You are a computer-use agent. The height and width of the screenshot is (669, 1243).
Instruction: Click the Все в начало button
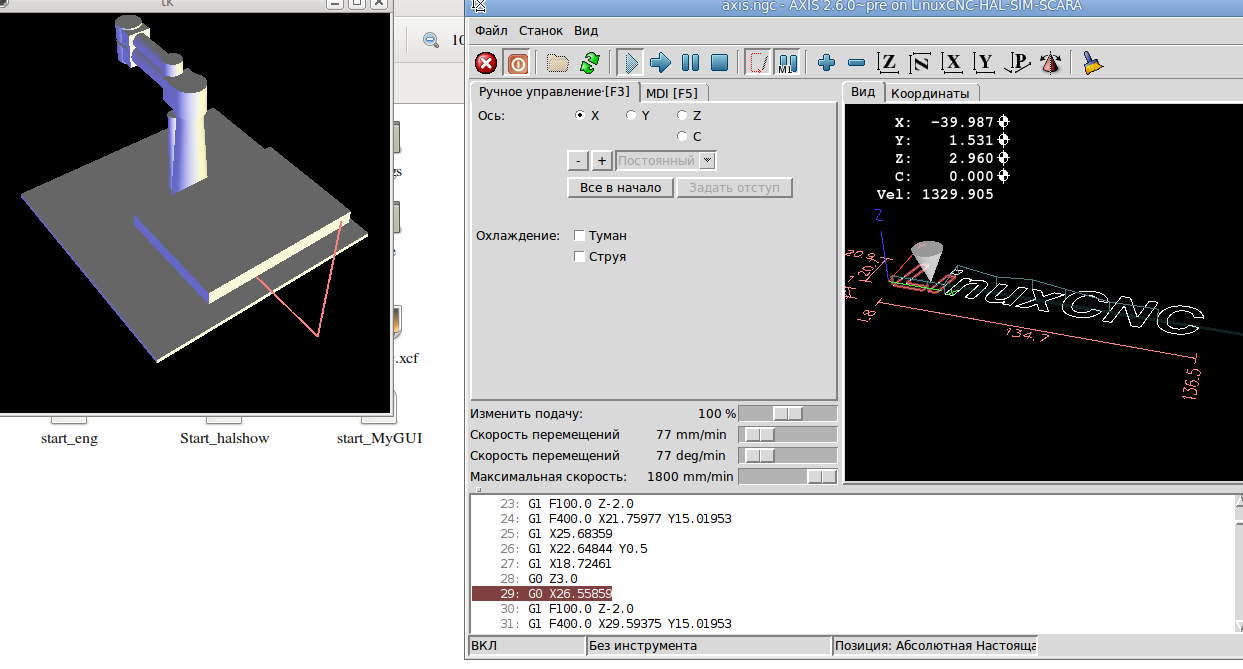click(621, 188)
